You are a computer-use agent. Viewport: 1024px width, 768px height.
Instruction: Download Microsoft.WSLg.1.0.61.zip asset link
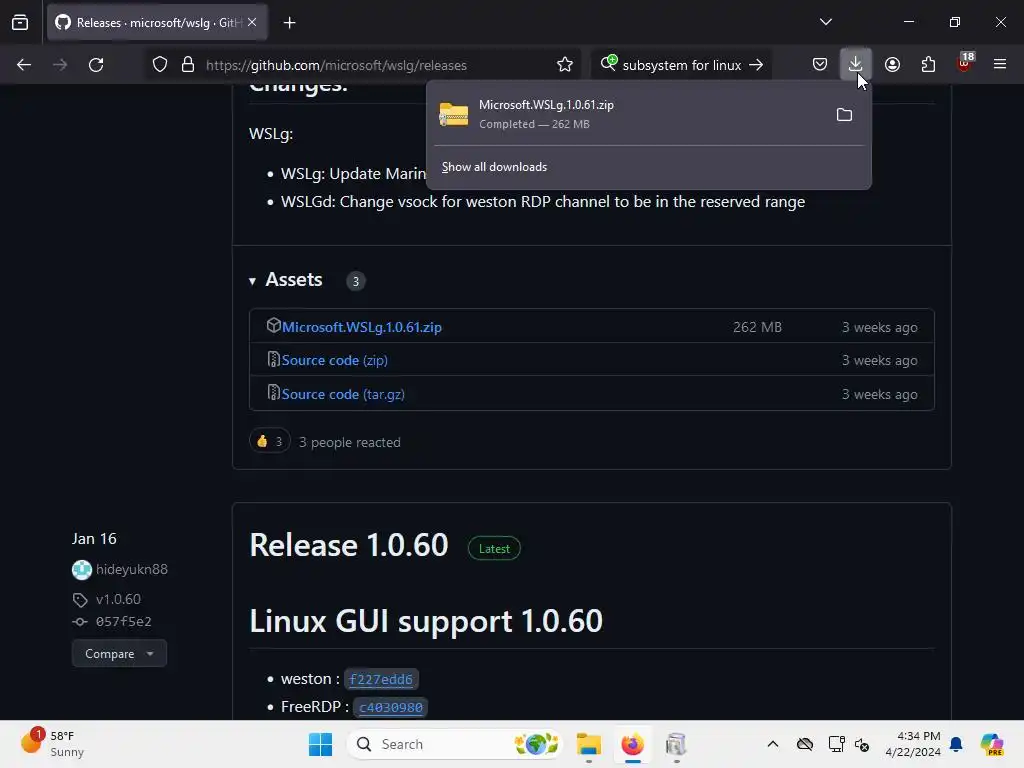coord(362,327)
